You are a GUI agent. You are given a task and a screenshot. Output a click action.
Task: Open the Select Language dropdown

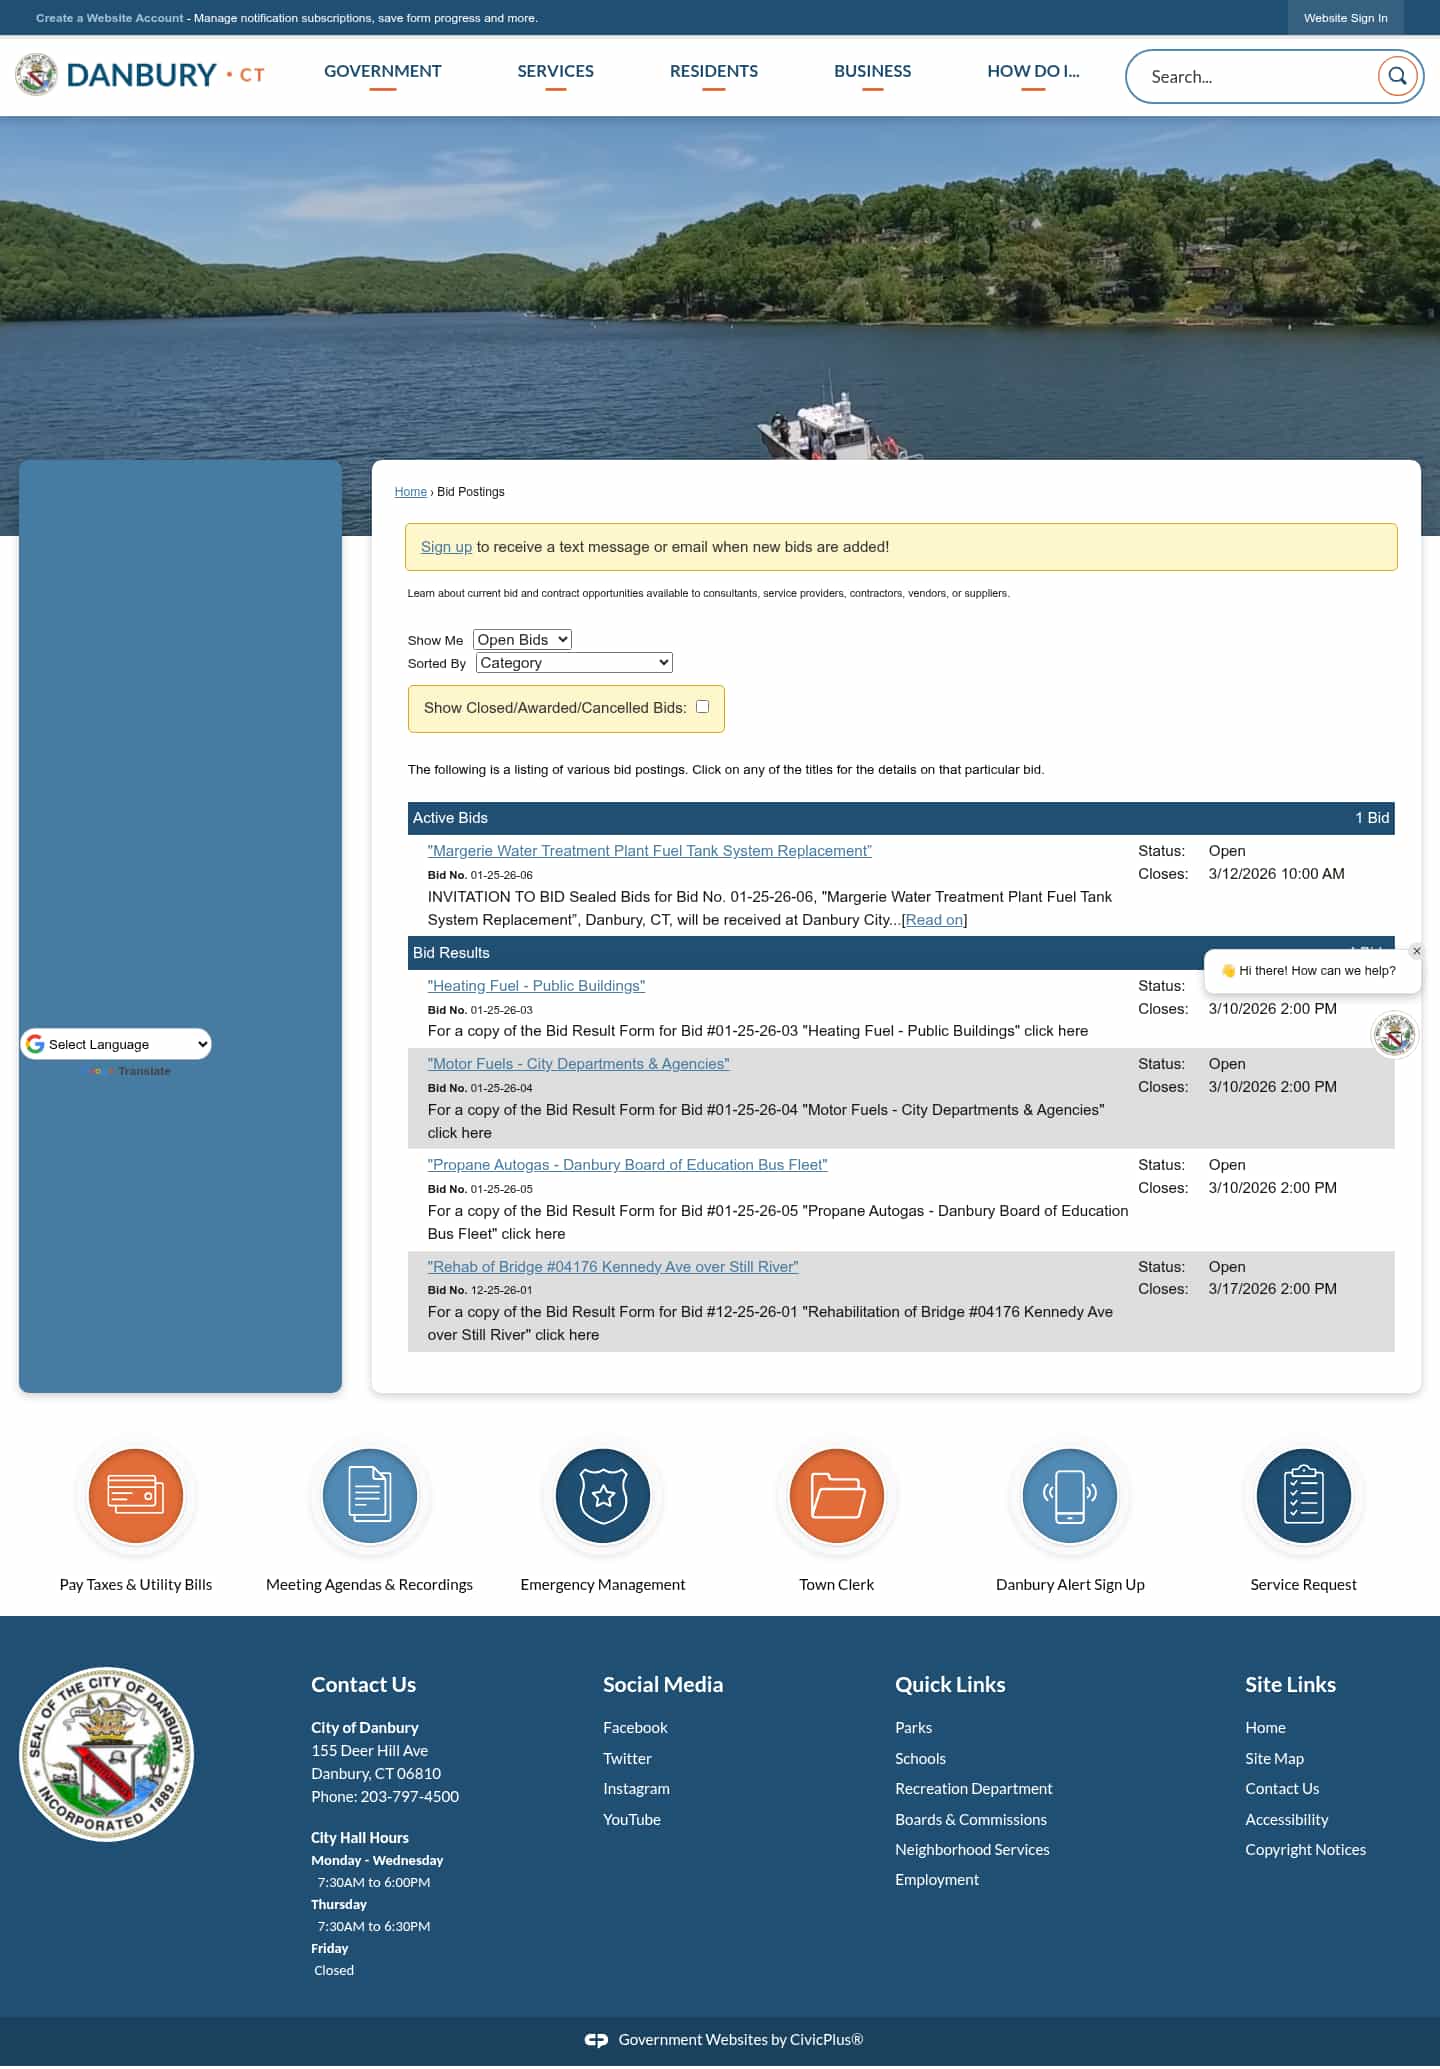coord(116,1044)
